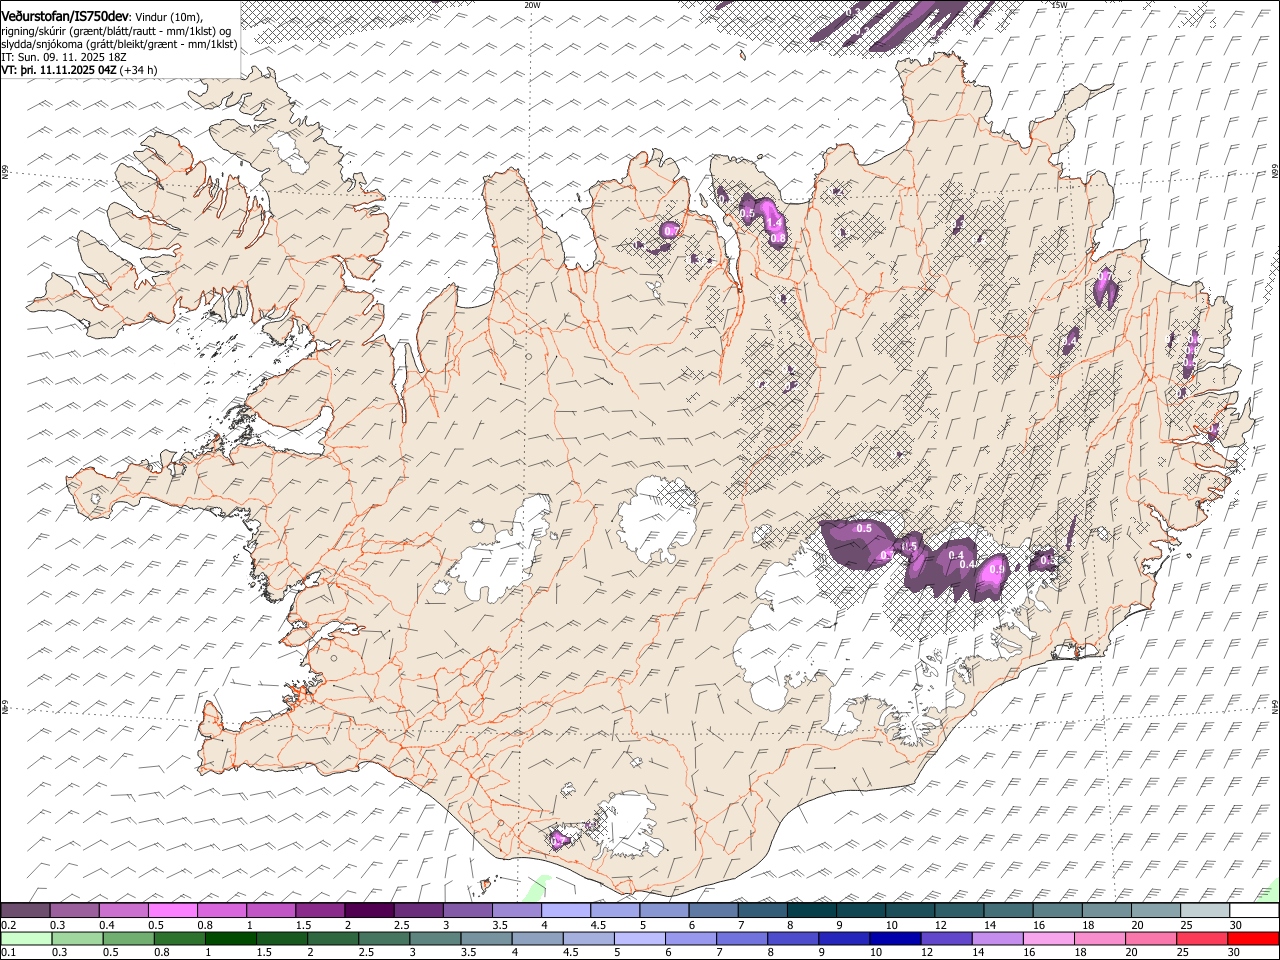Pick upper legend's bright pink 0.5 swatch

click(172, 911)
